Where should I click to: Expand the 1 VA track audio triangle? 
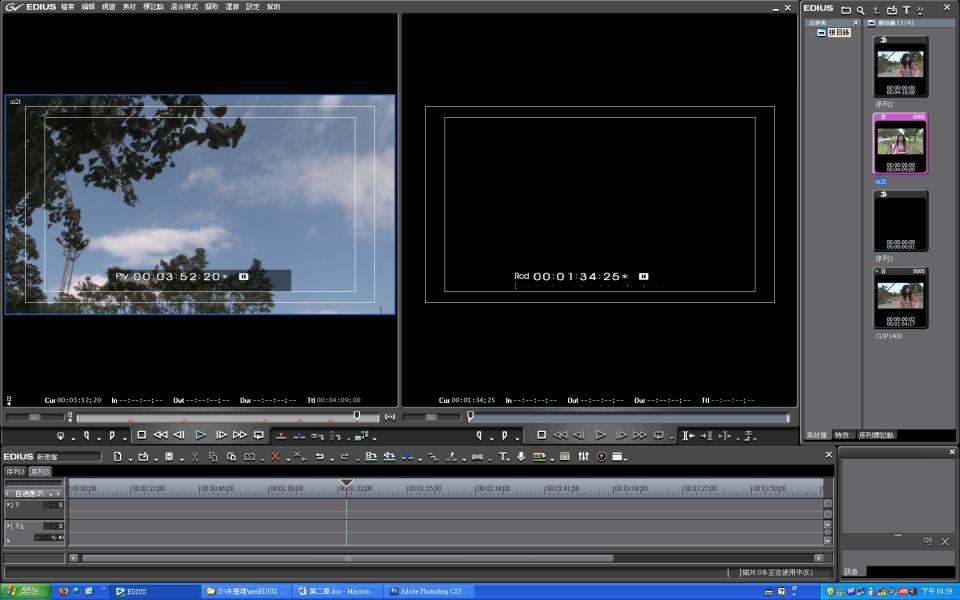pos(9,538)
